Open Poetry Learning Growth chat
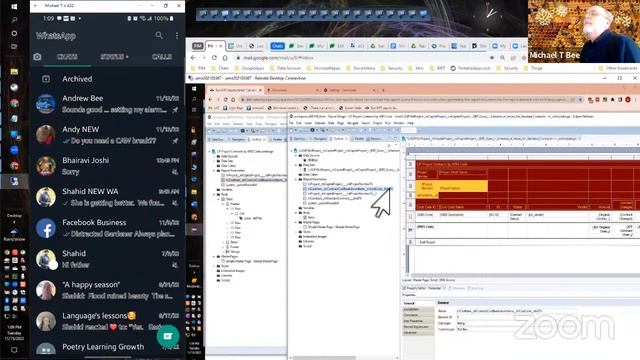640x360 pixels. tap(107, 348)
